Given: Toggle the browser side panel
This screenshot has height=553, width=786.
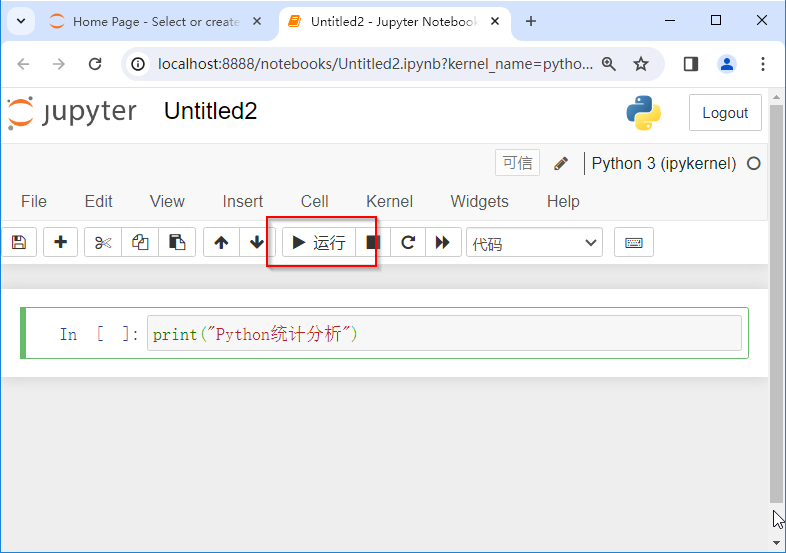Looking at the screenshot, I should tap(691, 64).
